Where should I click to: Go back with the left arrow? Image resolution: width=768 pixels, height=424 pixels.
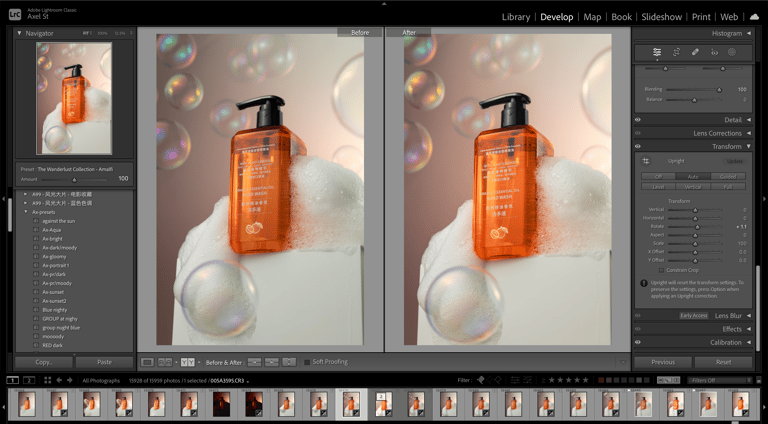click(x=59, y=380)
